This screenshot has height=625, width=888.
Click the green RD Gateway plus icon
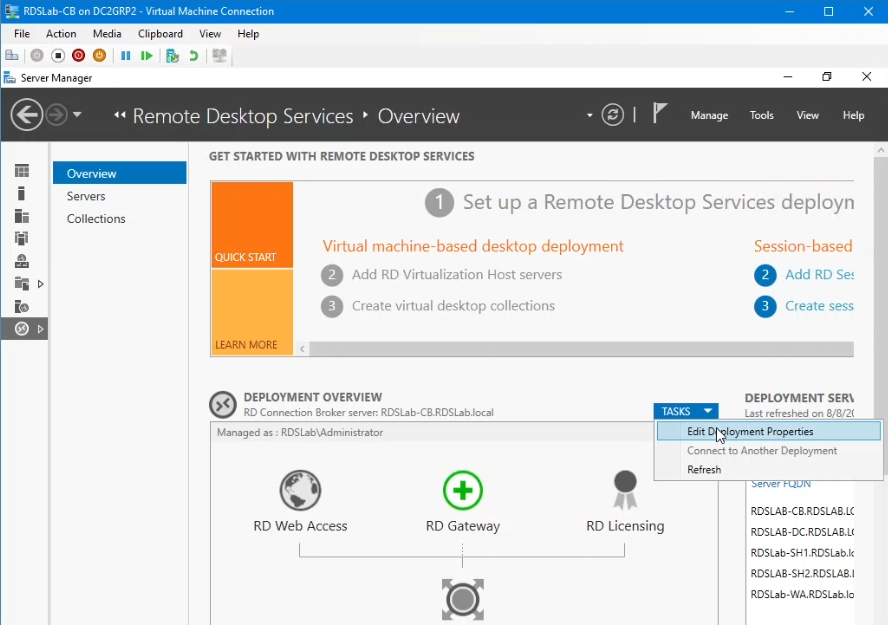(463, 490)
